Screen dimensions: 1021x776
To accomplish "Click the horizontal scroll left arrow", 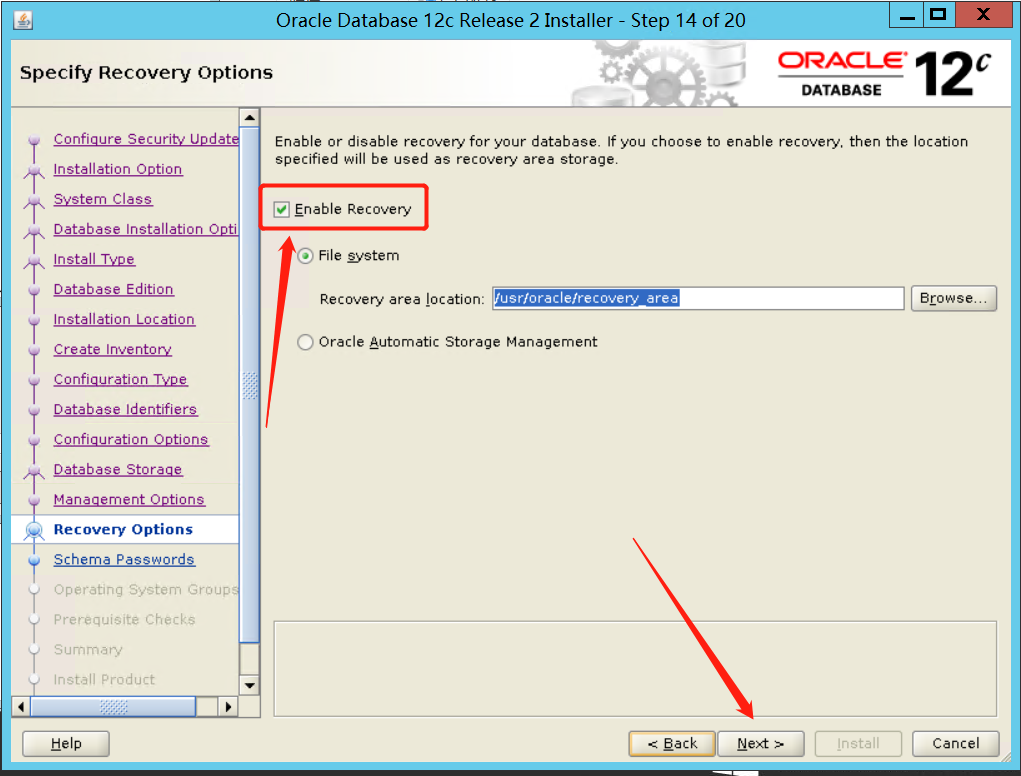I will point(21,706).
